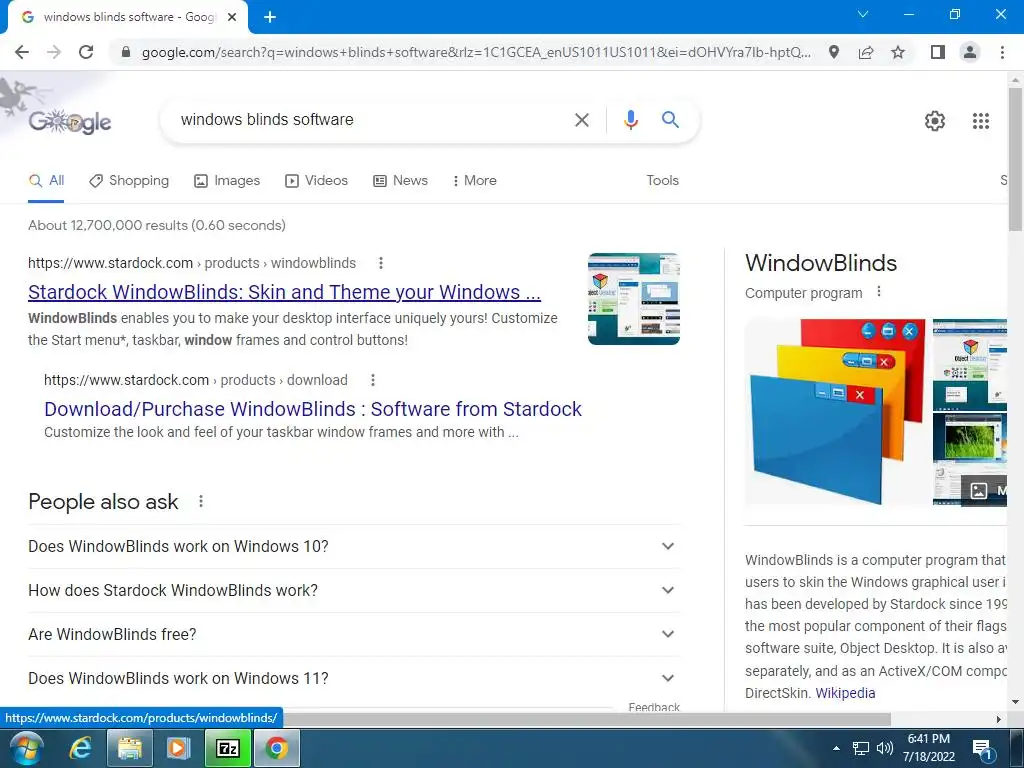This screenshot has width=1024, height=768.
Task: Click the horizontal page scrollbar
Action: click(x=587, y=719)
